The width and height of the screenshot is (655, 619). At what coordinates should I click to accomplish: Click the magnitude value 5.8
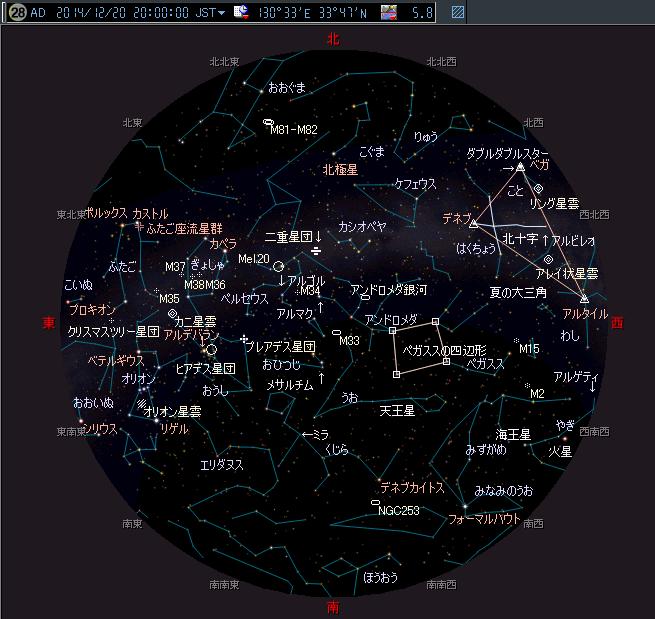(422, 13)
